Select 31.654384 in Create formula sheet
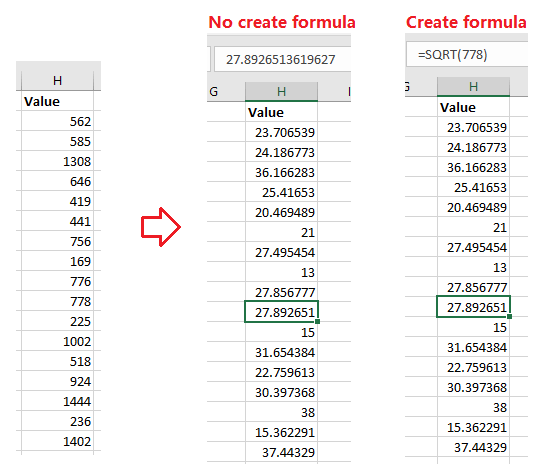The height and width of the screenshot is (467, 540). pyautogui.click(x=474, y=347)
